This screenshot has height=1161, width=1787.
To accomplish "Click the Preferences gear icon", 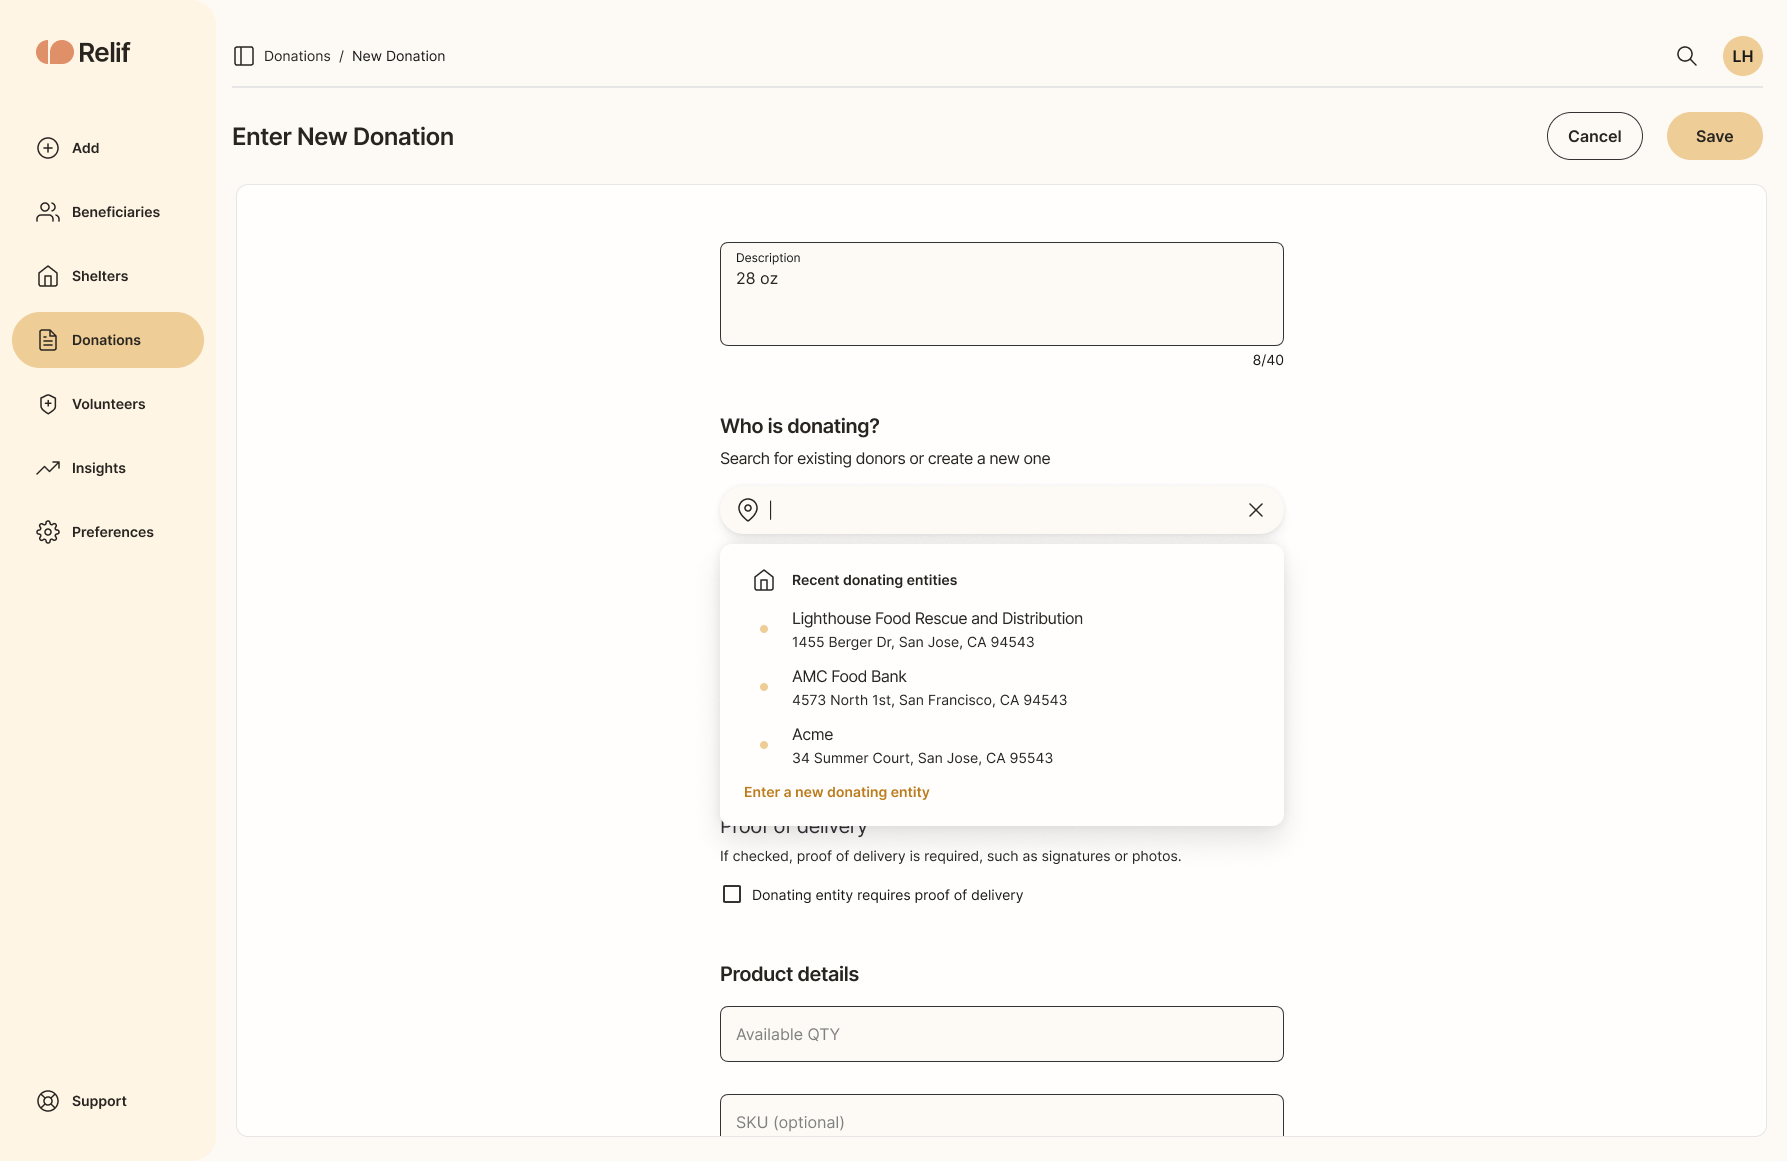I will coord(48,532).
